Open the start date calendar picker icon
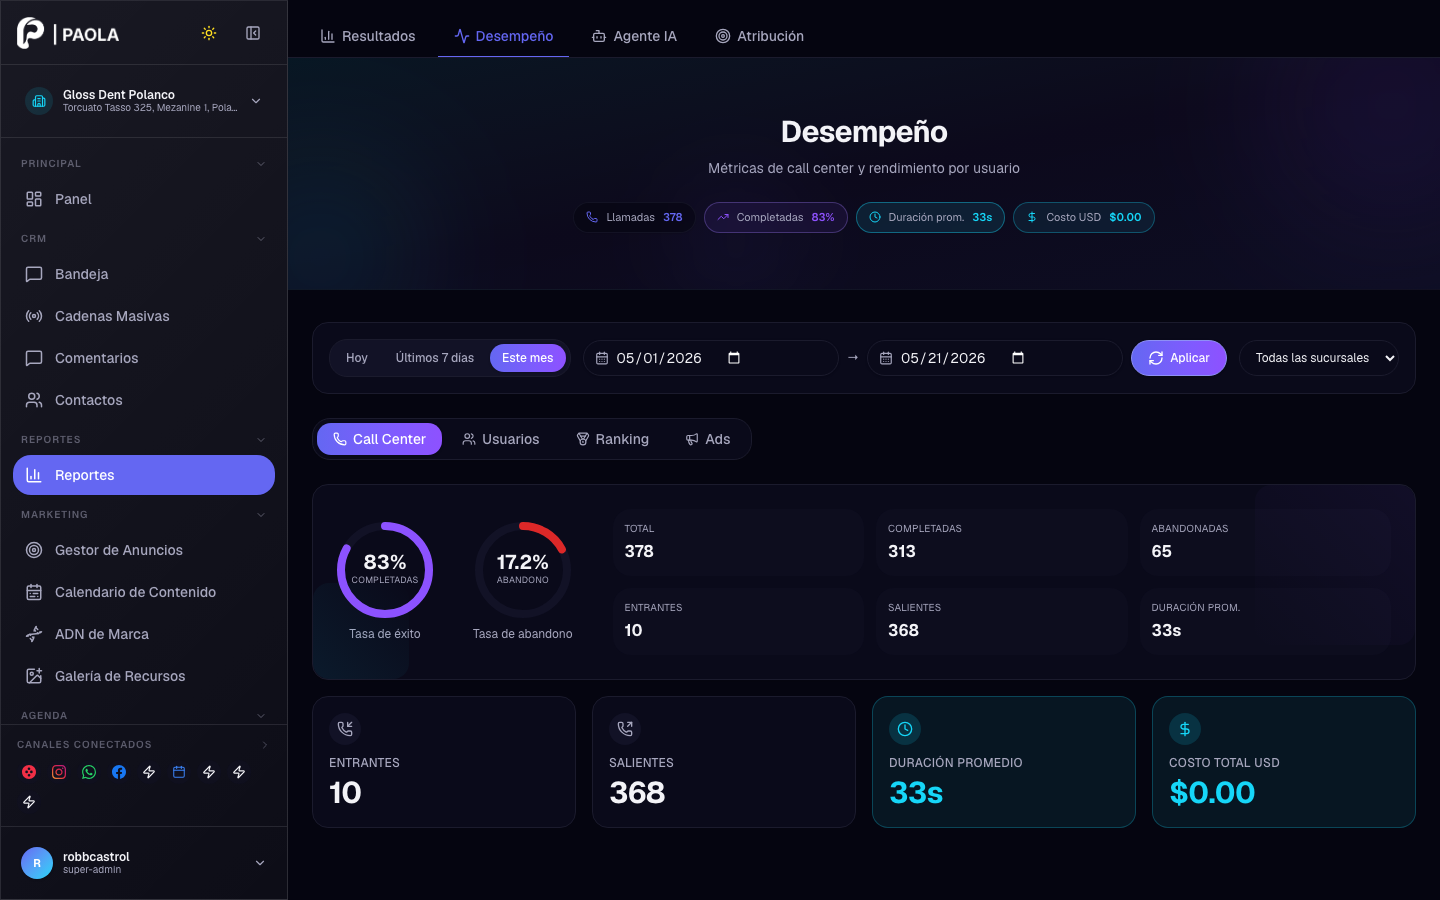Viewport: 1440px width, 900px height. coord(734,358)
